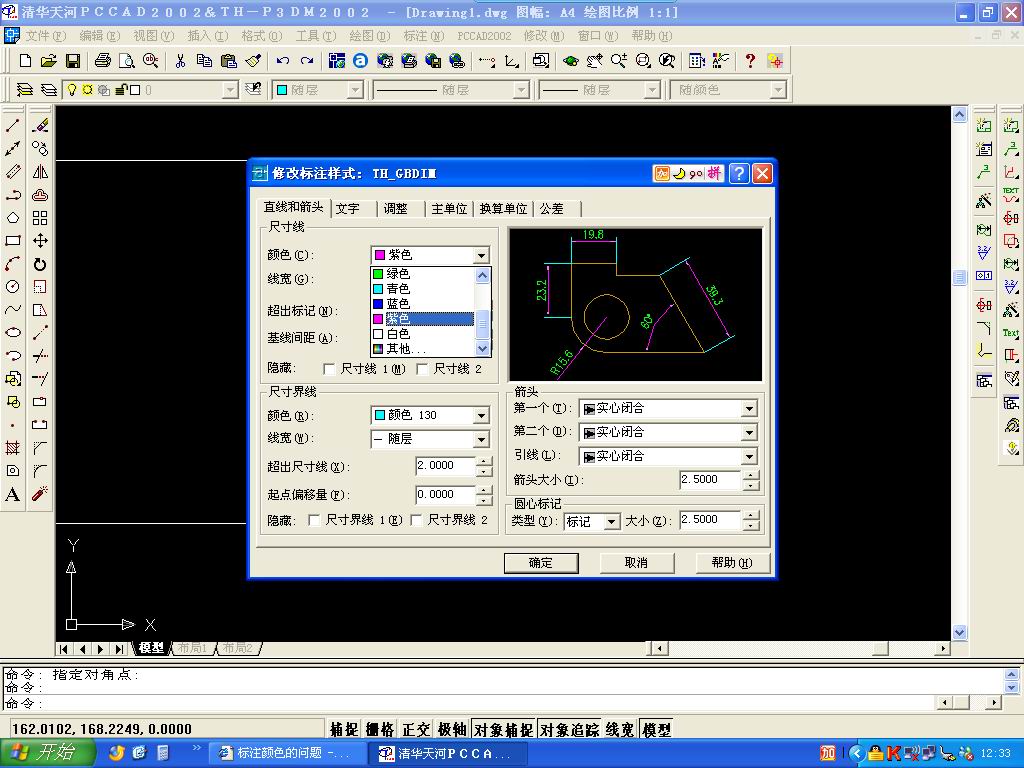The height and width of the screenshot is (768, 1024).
Task: Select the Line draw tool
Action: 12,125
